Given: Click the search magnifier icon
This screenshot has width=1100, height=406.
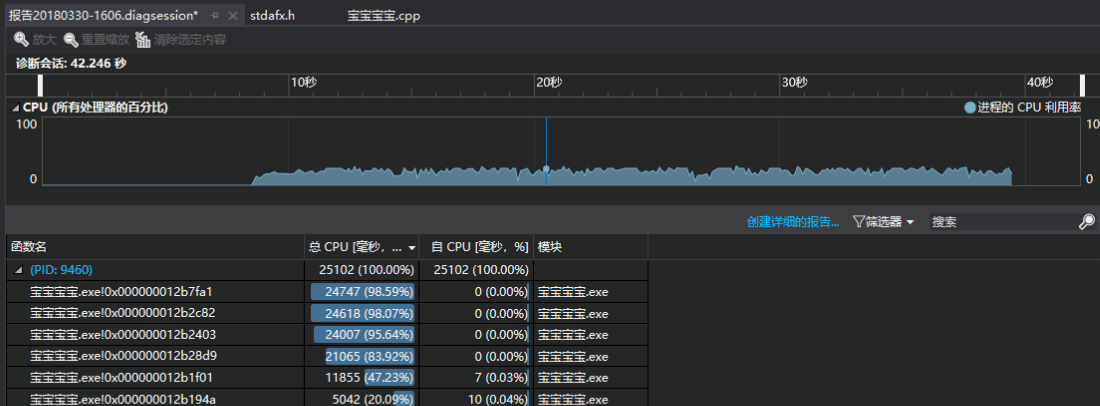Looking at the screenshot, I should 1086,222.
